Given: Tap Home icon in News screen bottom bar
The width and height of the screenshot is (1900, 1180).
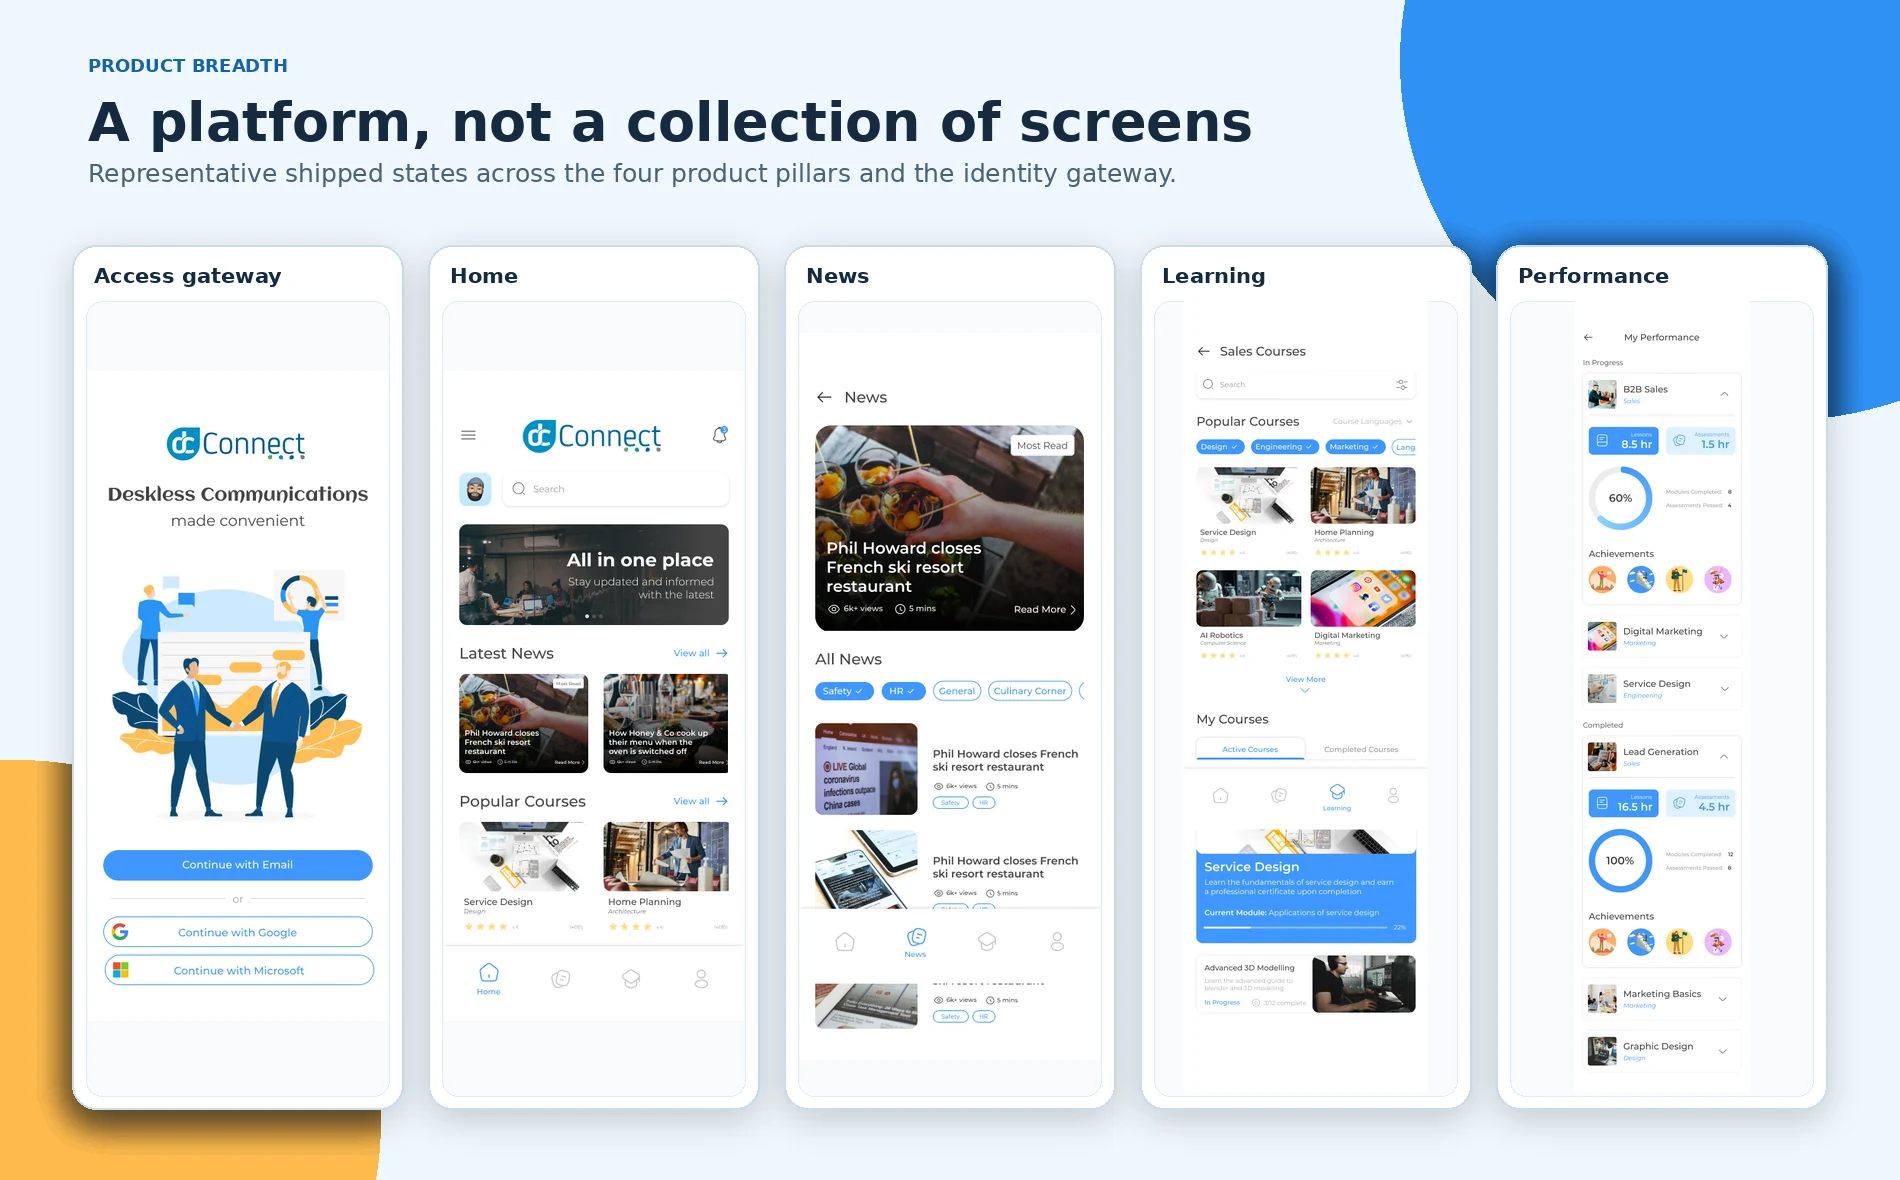Looking at the screenshot, I should [845, 941].
